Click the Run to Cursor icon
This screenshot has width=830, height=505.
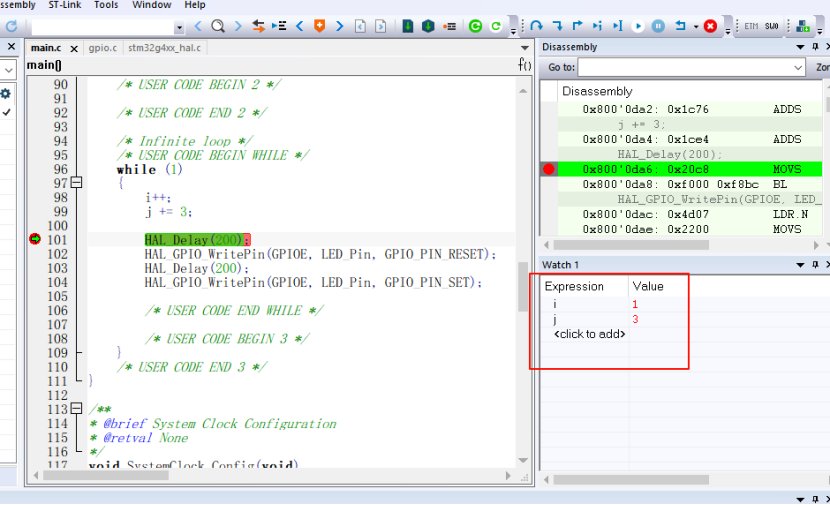618,26
